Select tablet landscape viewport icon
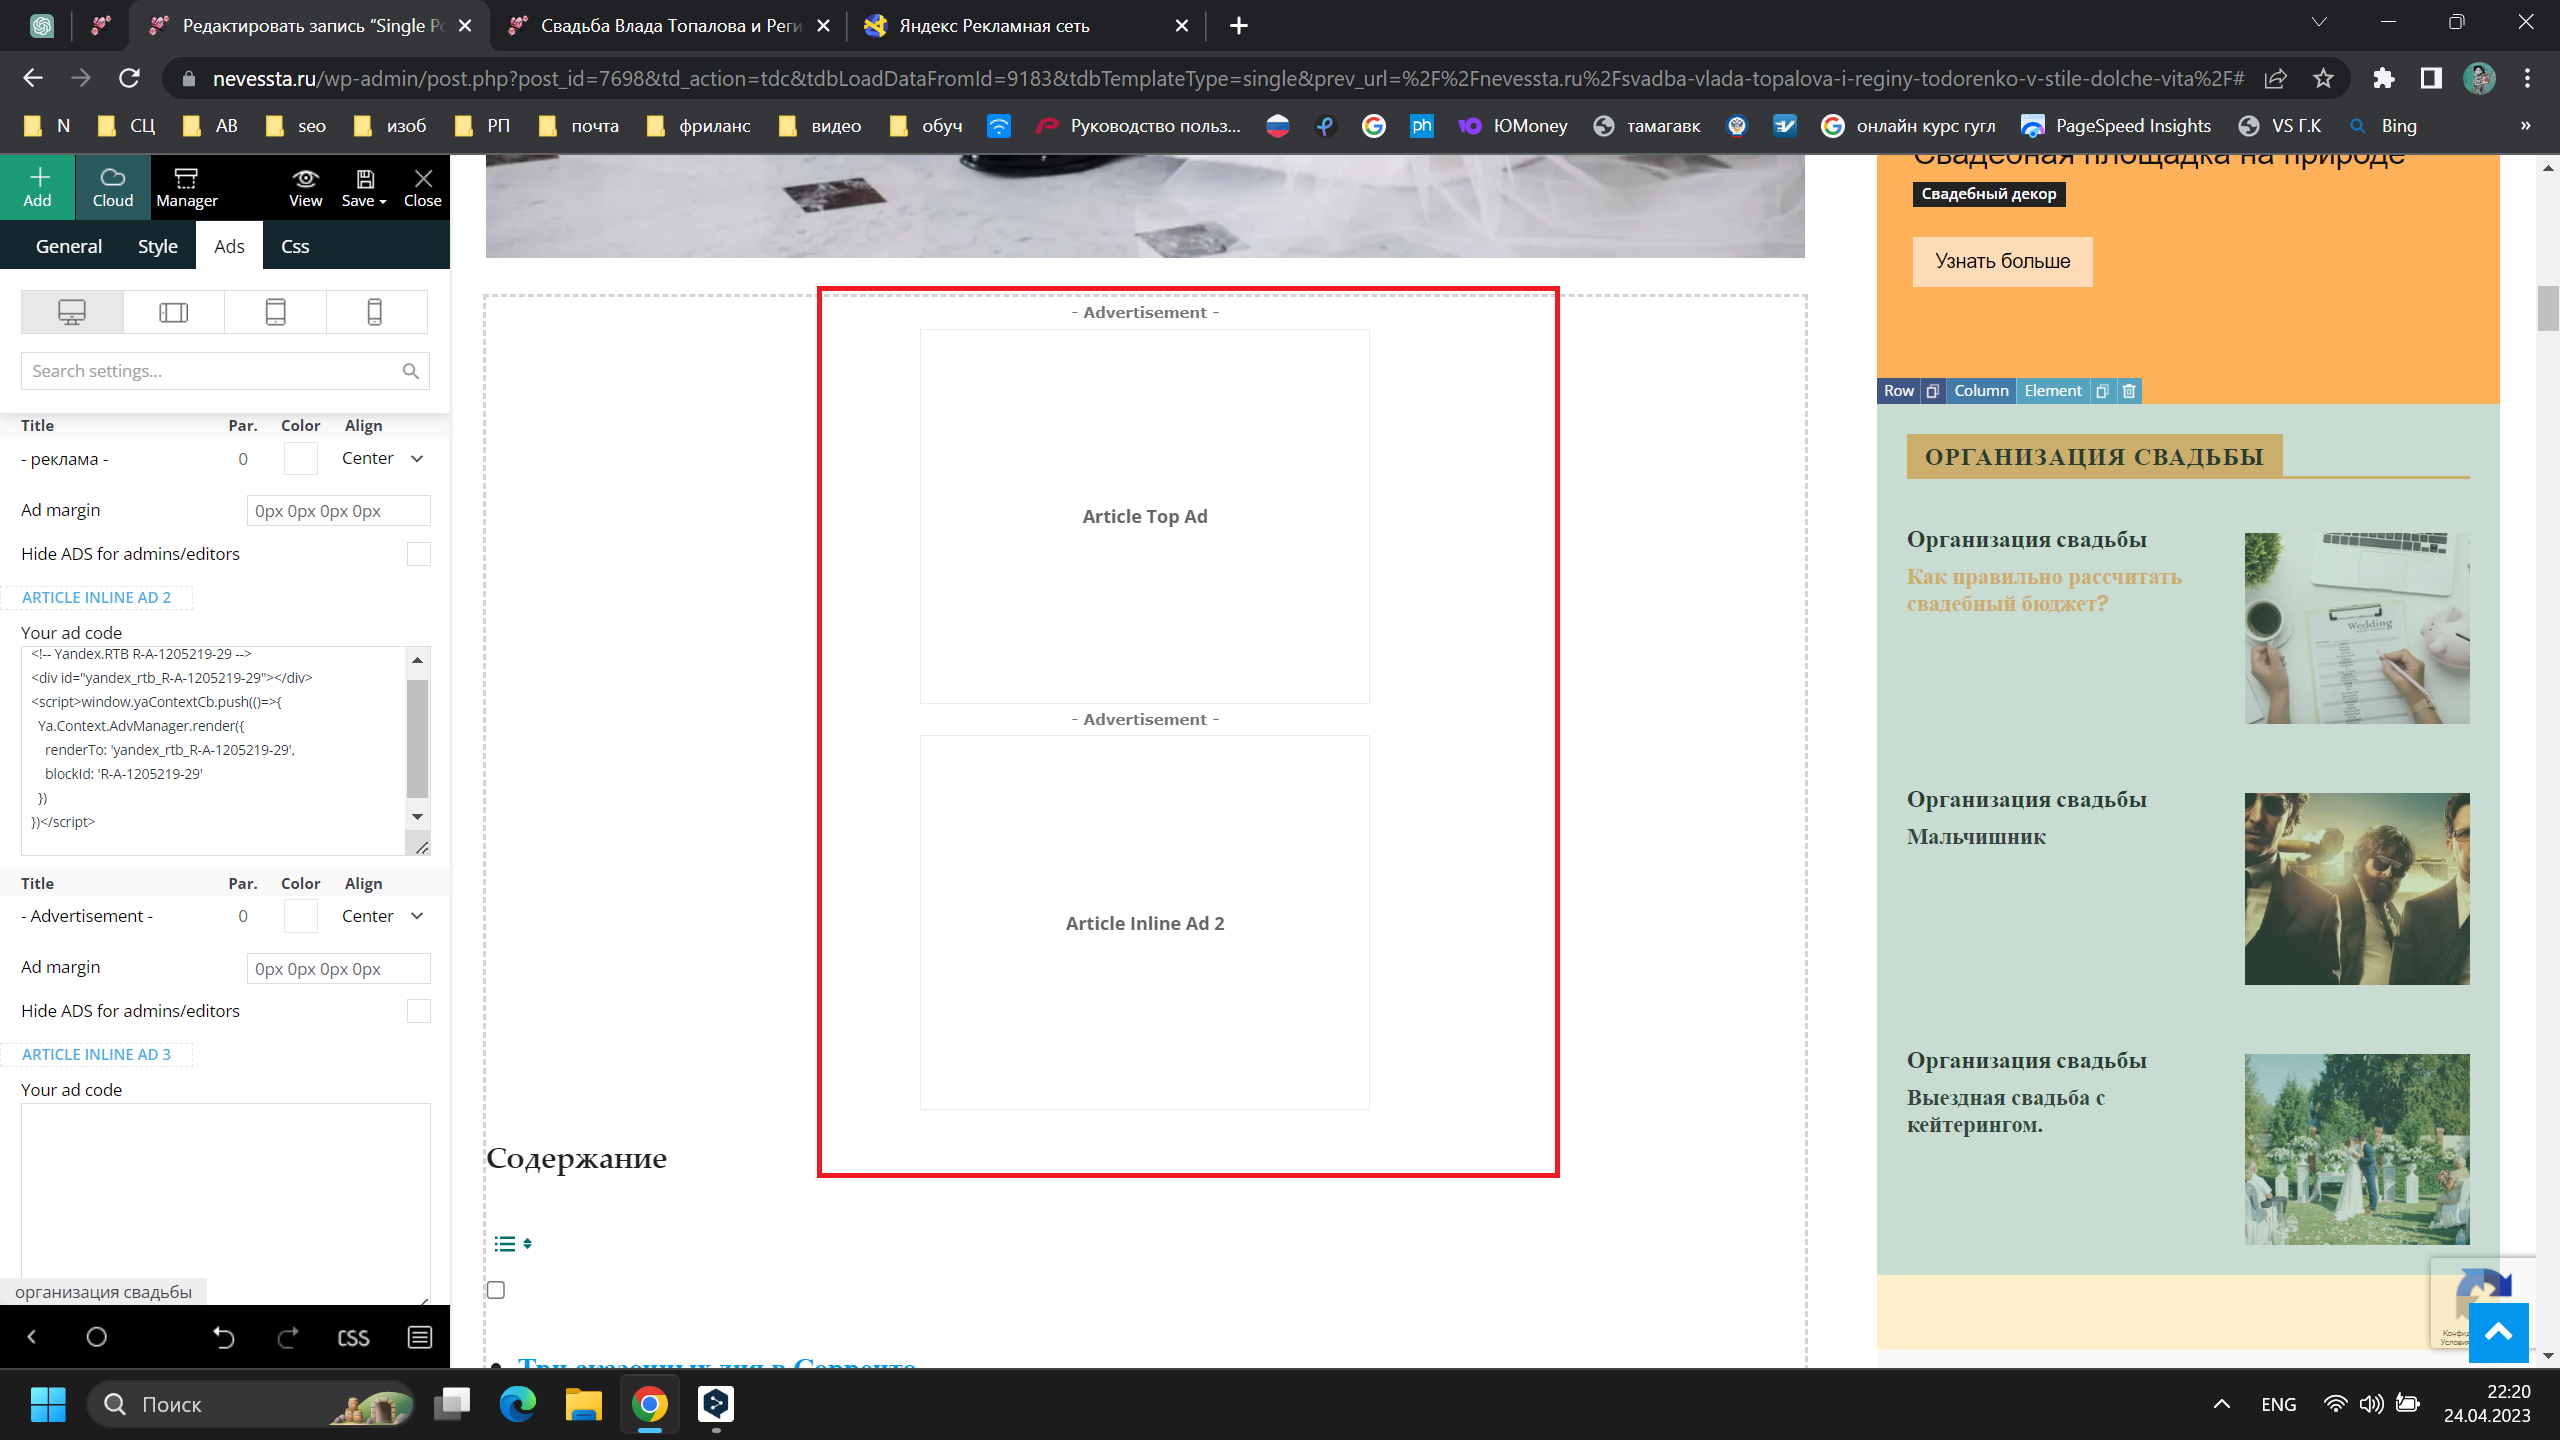This screenshot has height=1440, width=2560. click(174, 312)
